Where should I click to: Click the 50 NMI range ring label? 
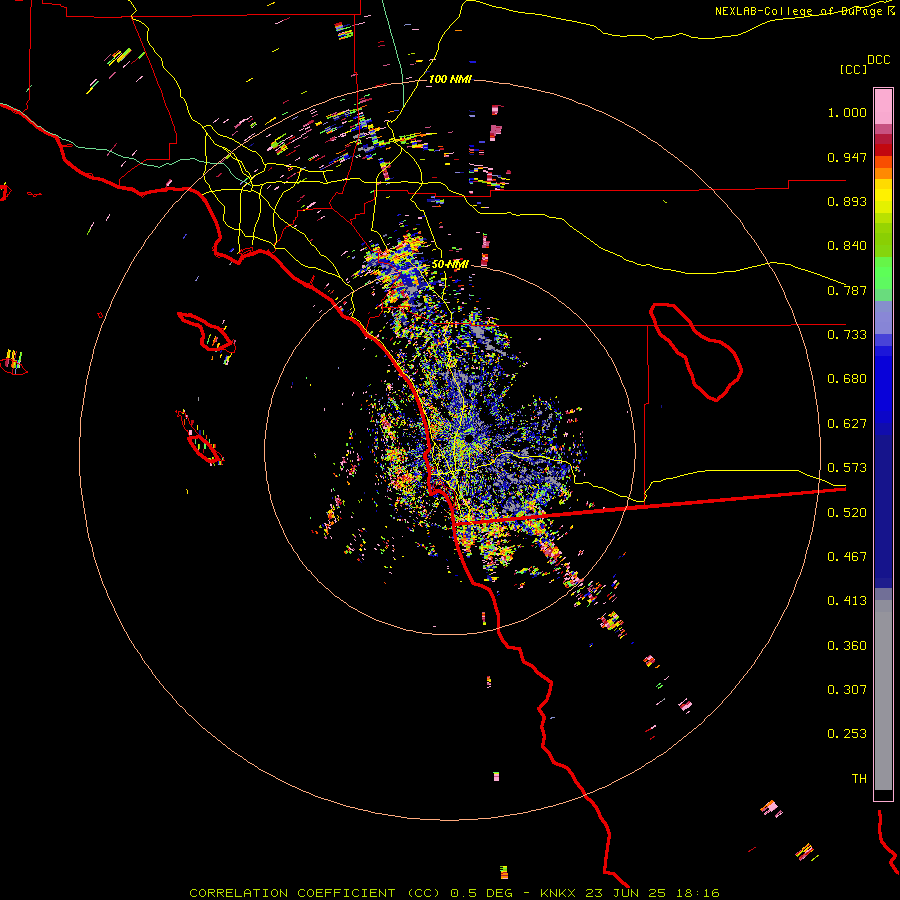click(x=450, y=265)
